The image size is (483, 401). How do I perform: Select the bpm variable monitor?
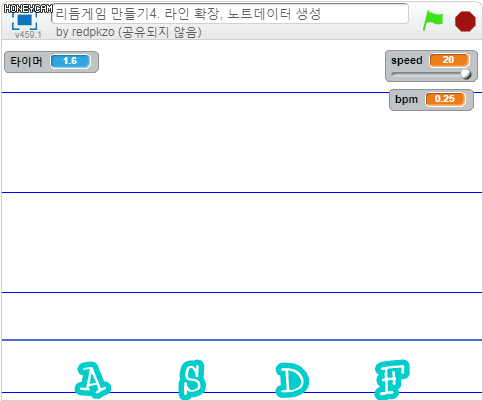(431, 100)
